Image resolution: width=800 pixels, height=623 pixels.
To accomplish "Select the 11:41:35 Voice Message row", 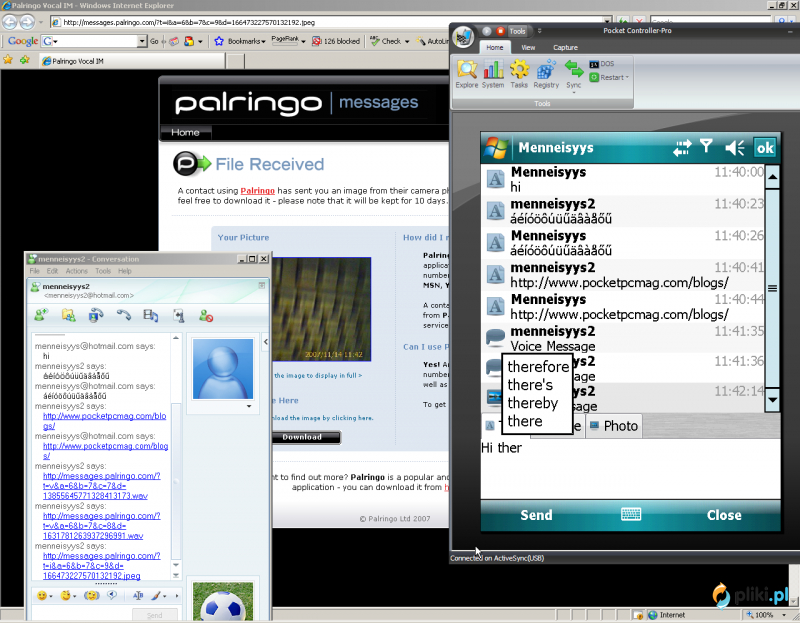I will point(622,339).
